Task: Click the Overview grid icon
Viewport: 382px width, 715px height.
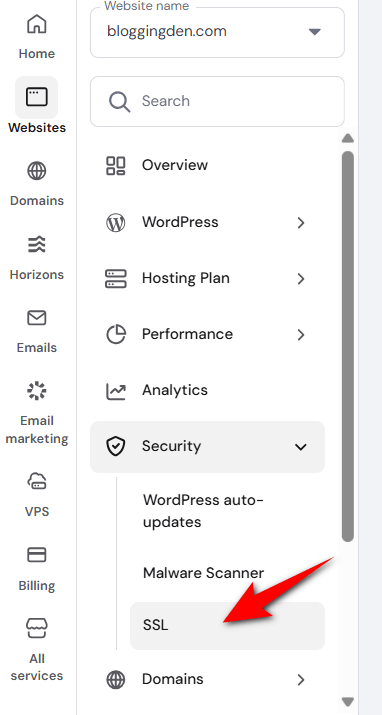Action: pos(115,166)
